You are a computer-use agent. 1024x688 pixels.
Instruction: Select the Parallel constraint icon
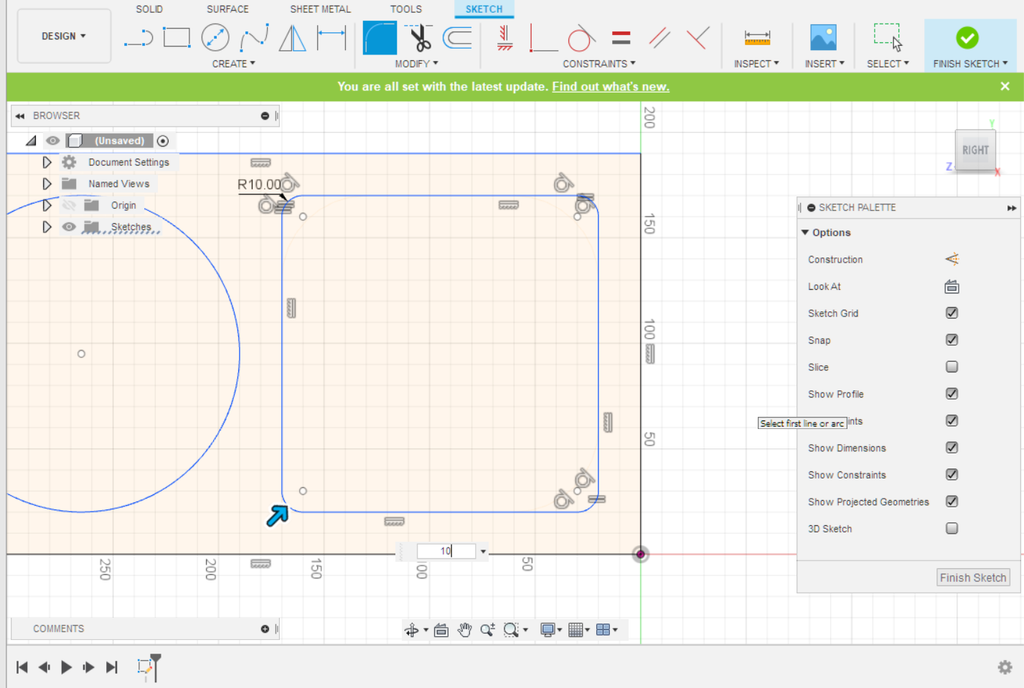pos(658,38)
